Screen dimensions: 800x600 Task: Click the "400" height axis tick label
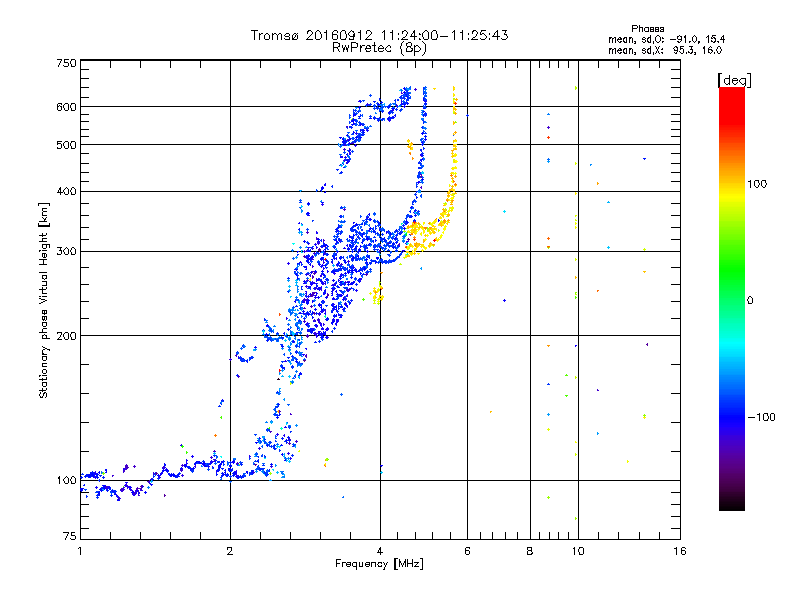pyautogui.click(x=67, y=191)
